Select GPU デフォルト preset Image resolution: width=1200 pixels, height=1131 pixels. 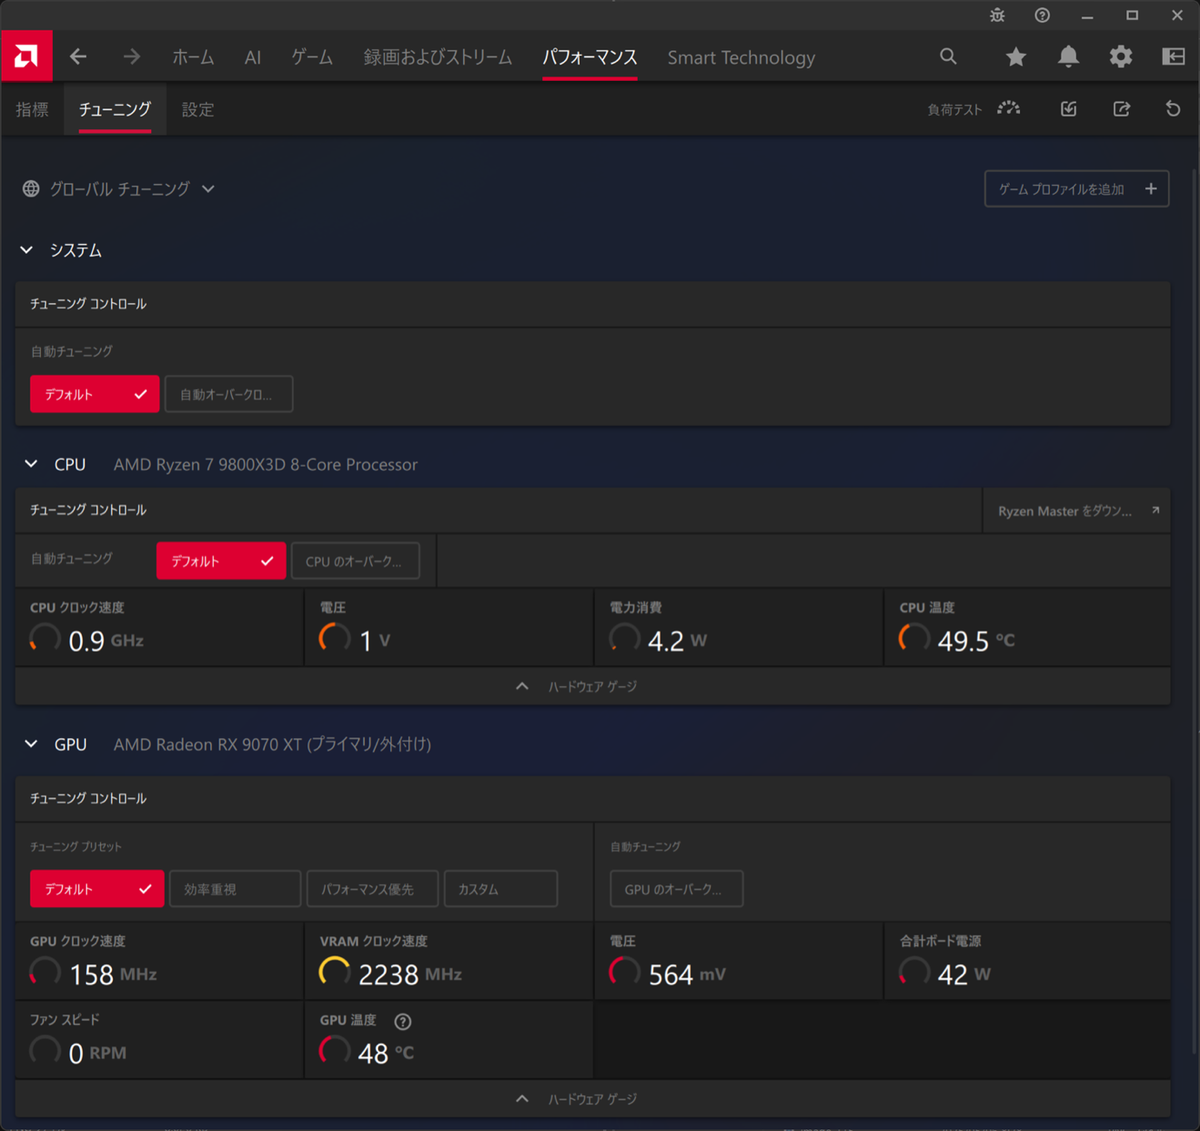[97, 889]
